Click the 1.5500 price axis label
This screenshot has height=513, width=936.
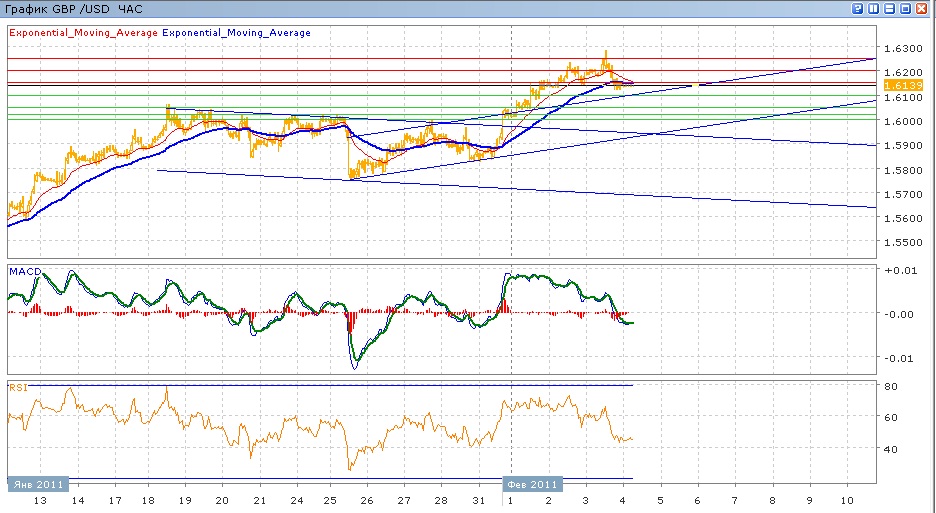903,243
